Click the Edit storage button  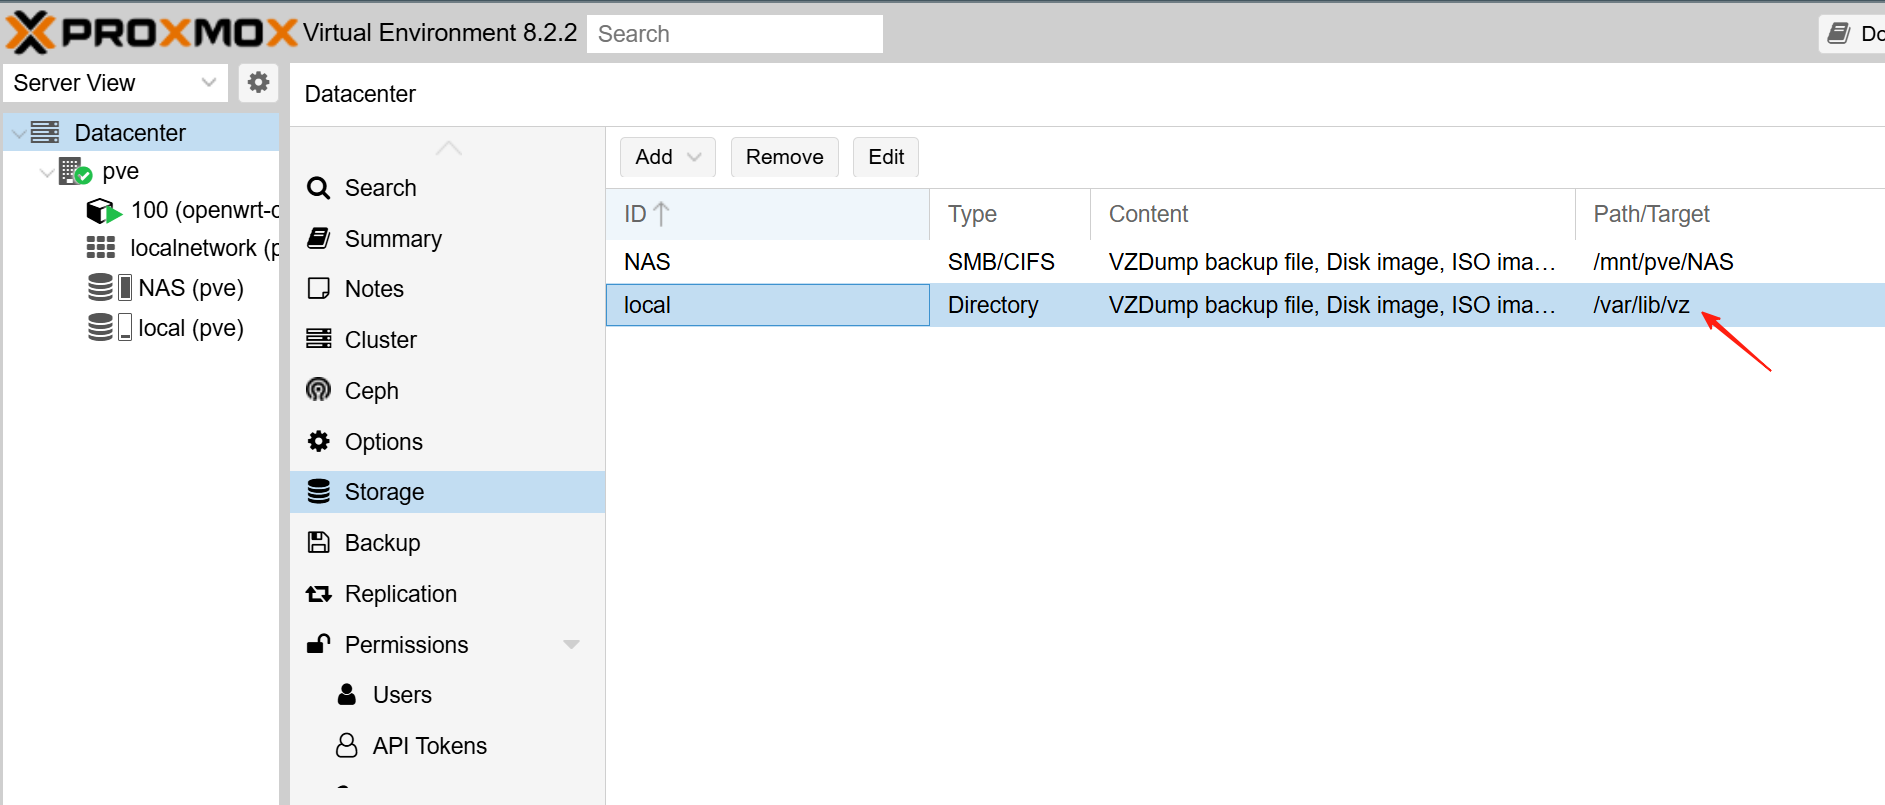(885, 157)
